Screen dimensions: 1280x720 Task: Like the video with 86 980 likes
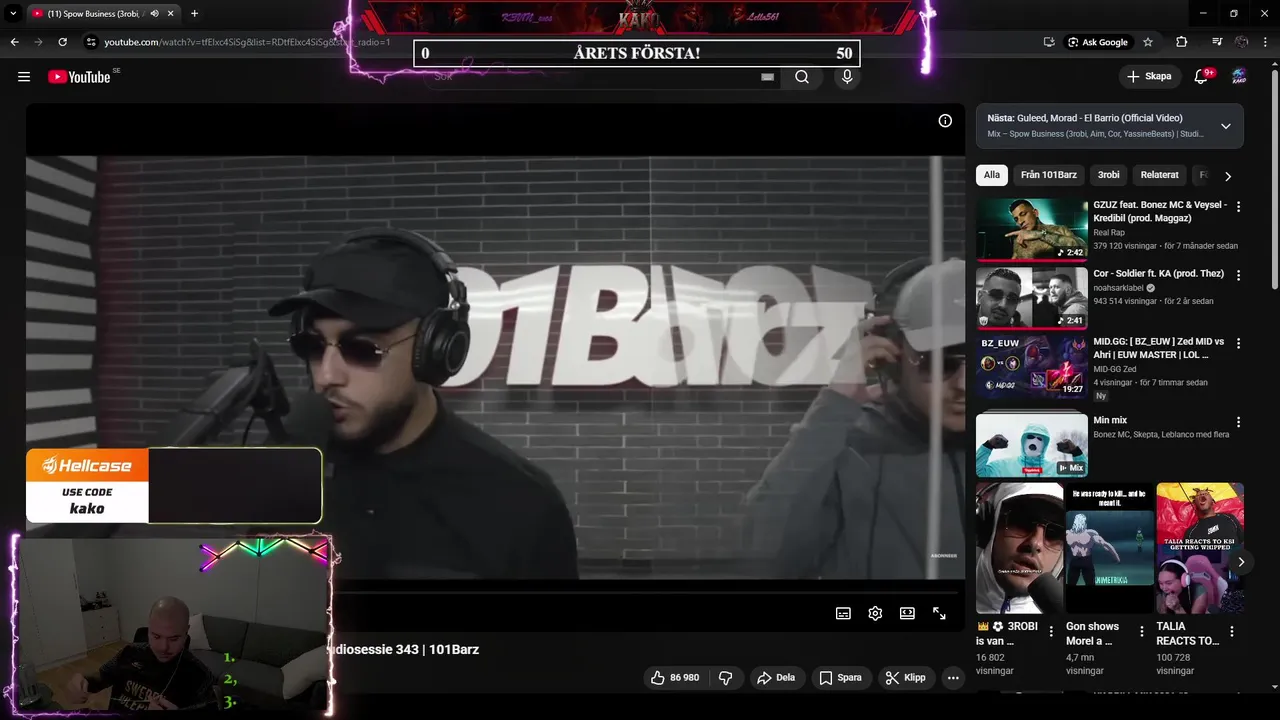[675, 678]
